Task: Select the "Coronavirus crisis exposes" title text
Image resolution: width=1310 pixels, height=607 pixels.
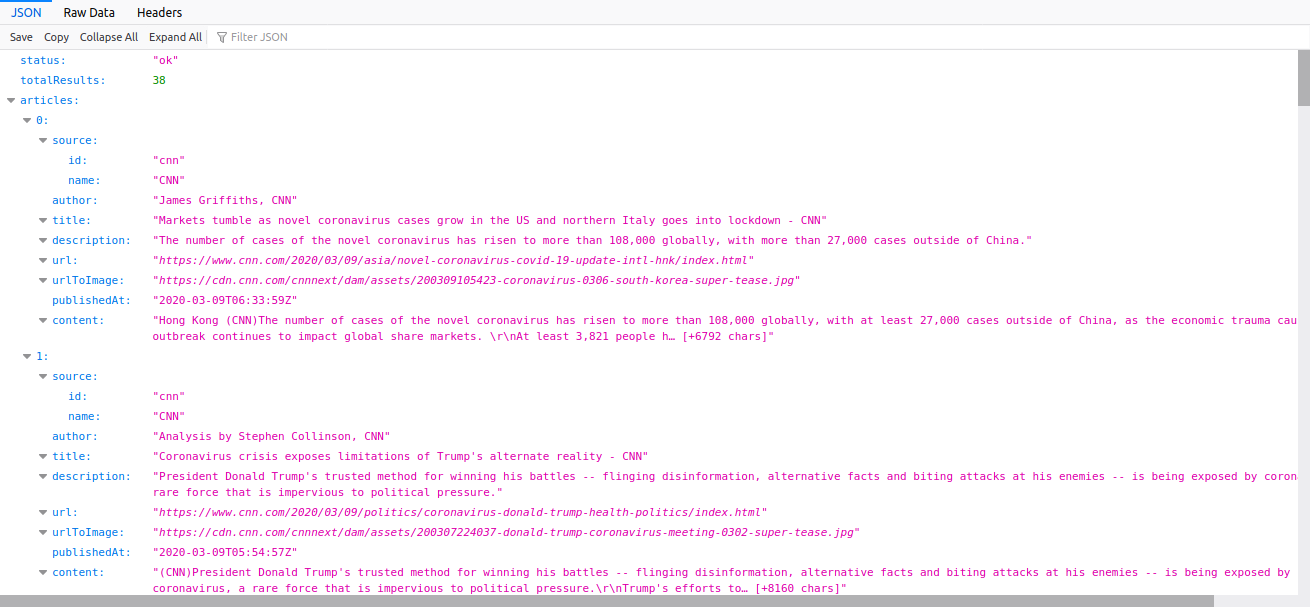Action: 401,456
